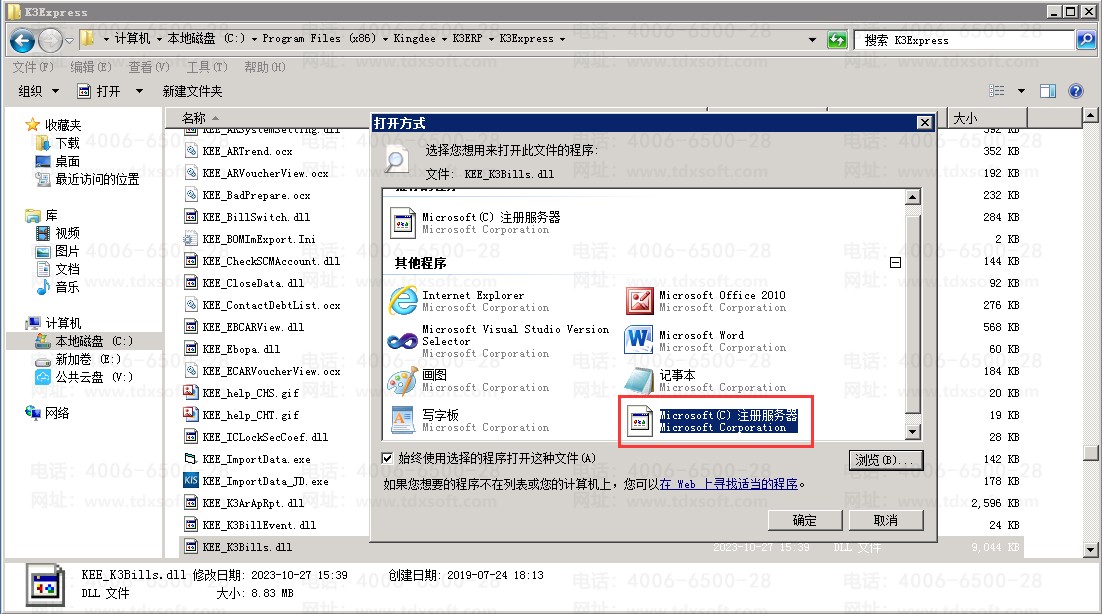
Task: Click the 浏览(B)... button
Action: pyautogui.click(x=885, y=460)
